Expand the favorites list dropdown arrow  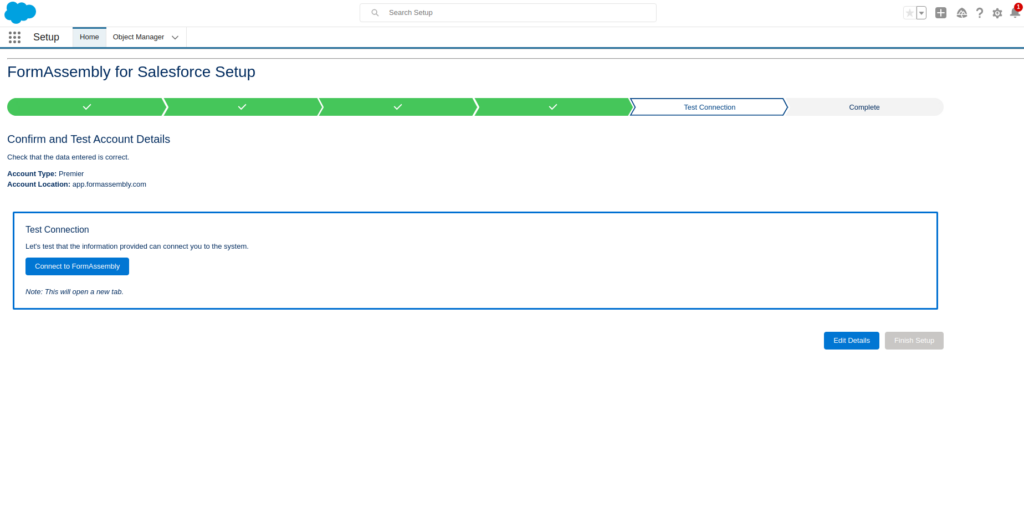(x=921, y=13)
